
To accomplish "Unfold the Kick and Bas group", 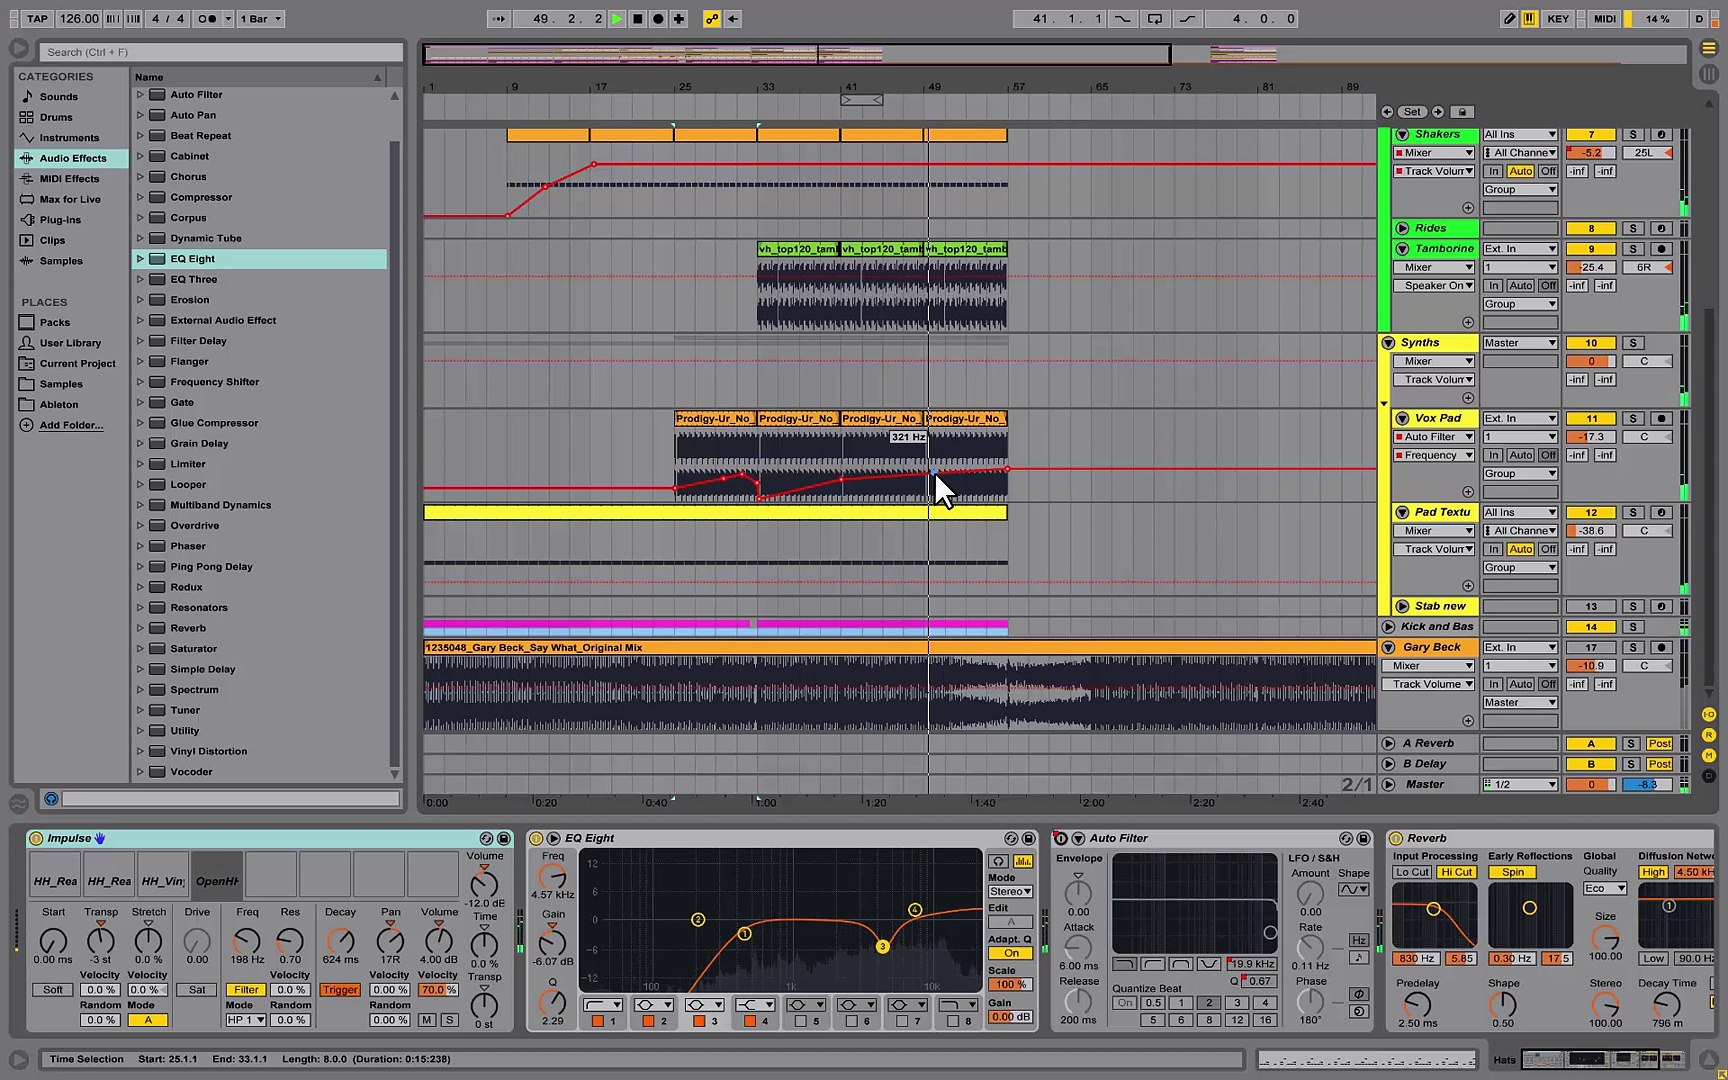I will 1389,627.
